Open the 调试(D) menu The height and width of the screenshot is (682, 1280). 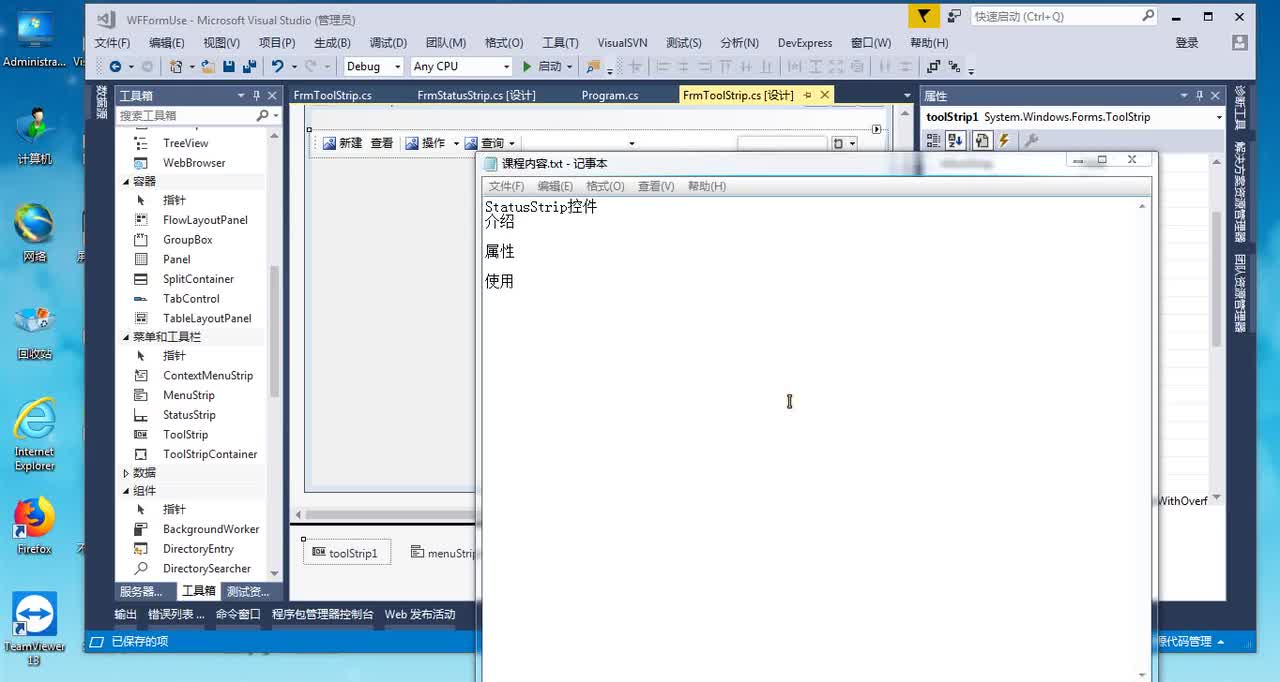(388, 43)
